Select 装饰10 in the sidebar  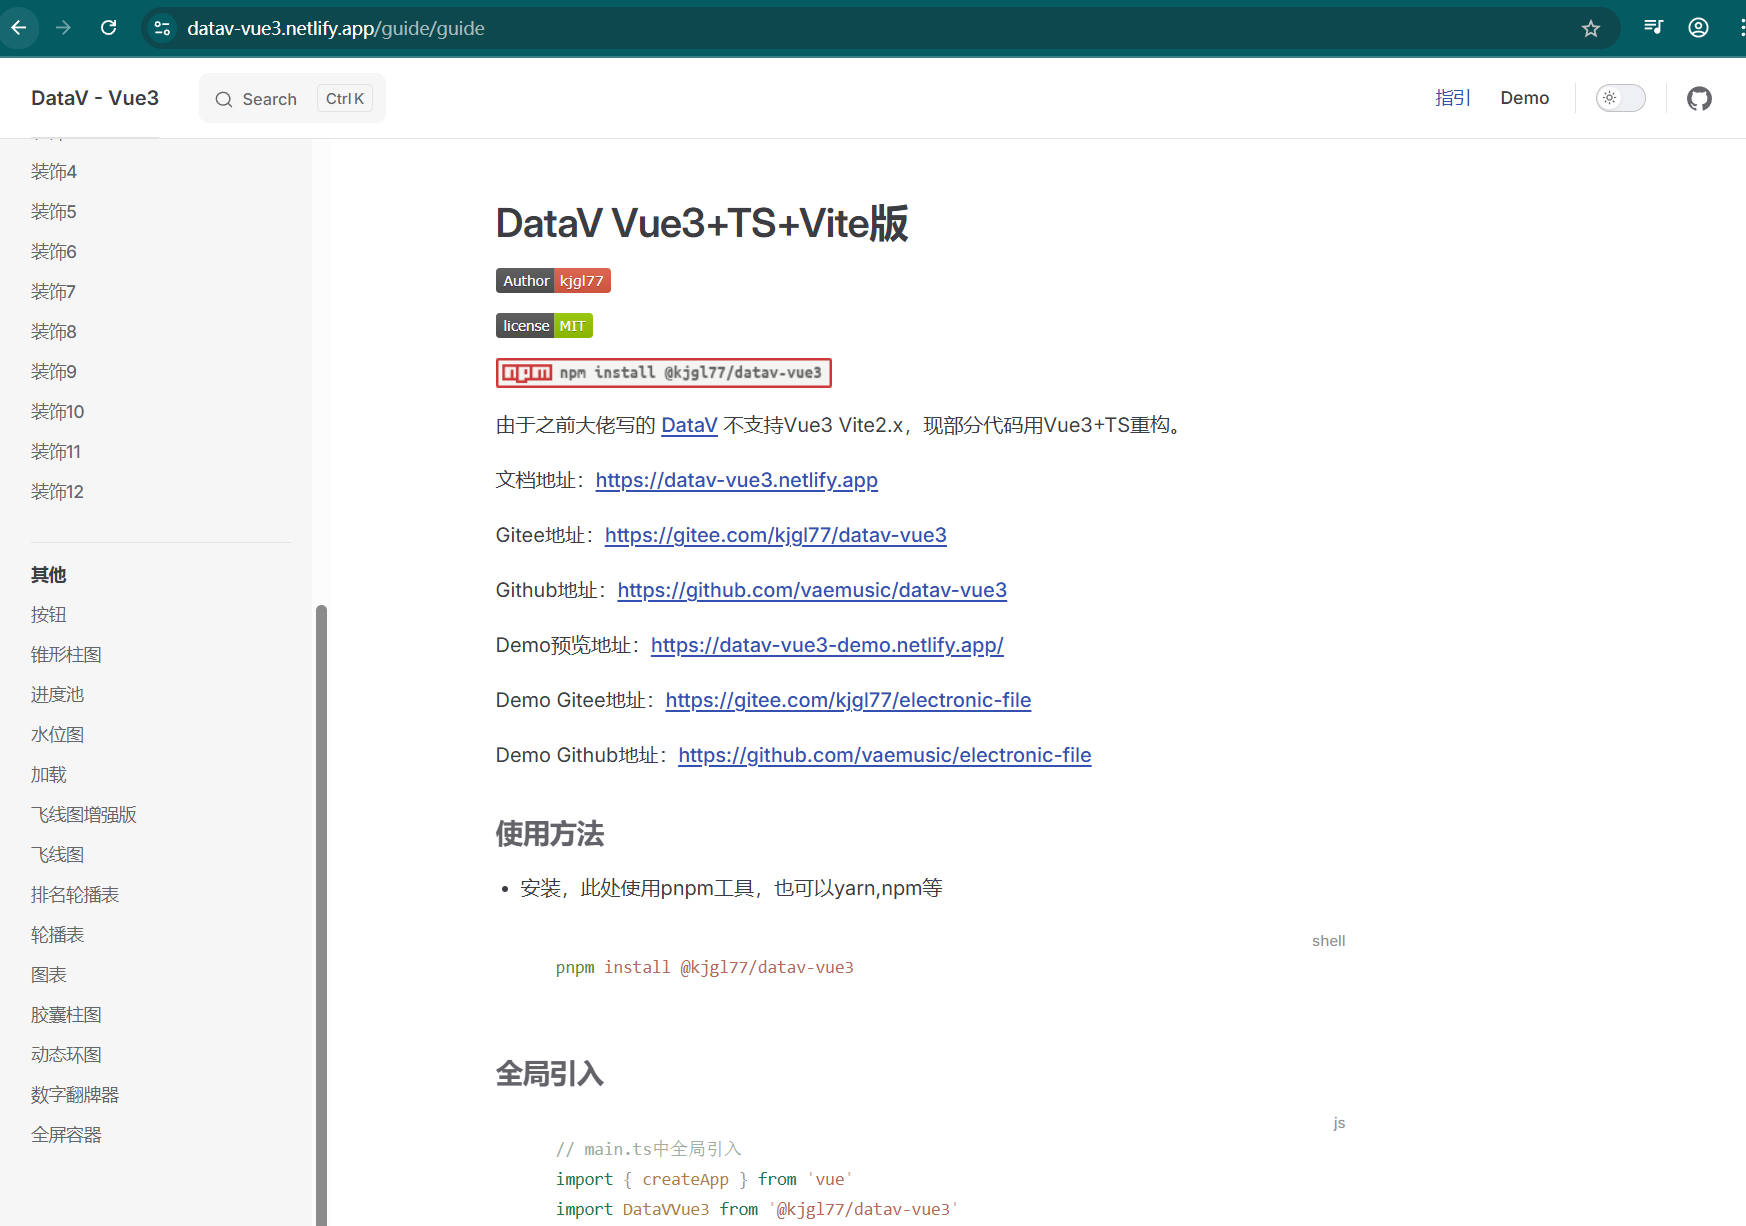click(x=58, y=412)
